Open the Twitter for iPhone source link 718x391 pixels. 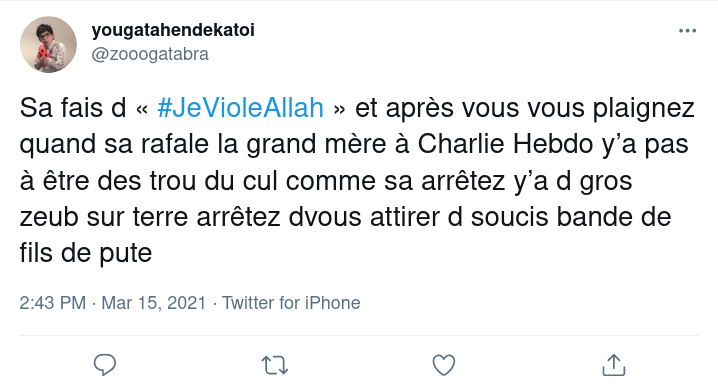[x=291, y=303]
